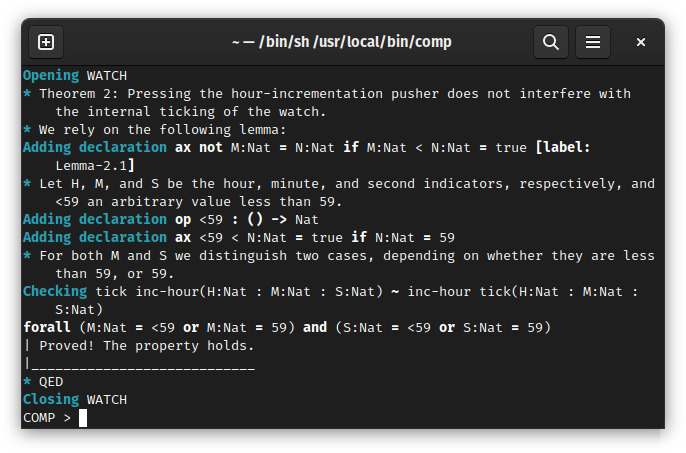The height and width of the screenshot is (453, 686).
Task: Click the 'forall' keyword in output
Action: 47,327
